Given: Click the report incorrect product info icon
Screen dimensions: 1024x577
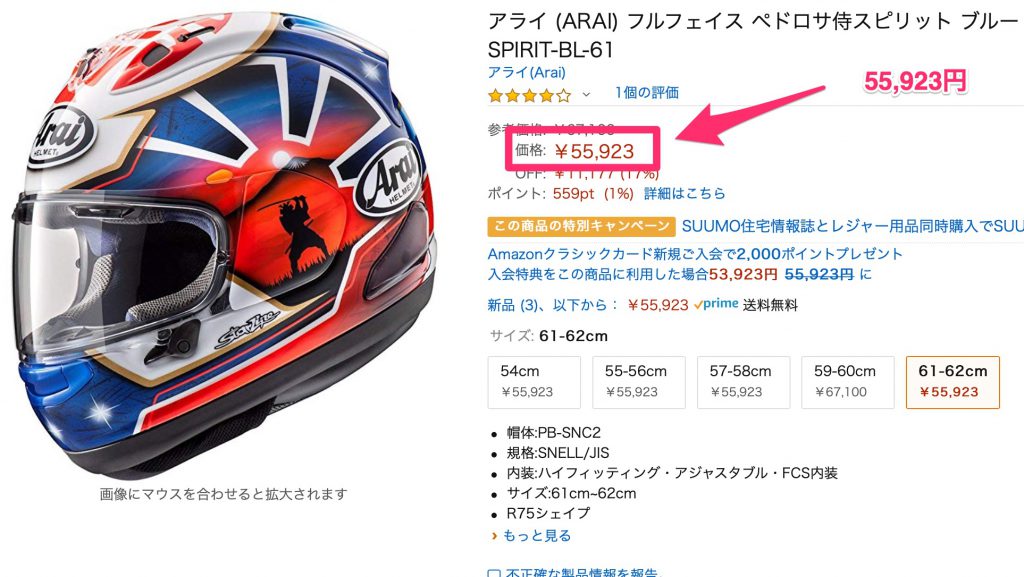Looking at the screenshot, I should pyautogui.click(x=494, y=574).
